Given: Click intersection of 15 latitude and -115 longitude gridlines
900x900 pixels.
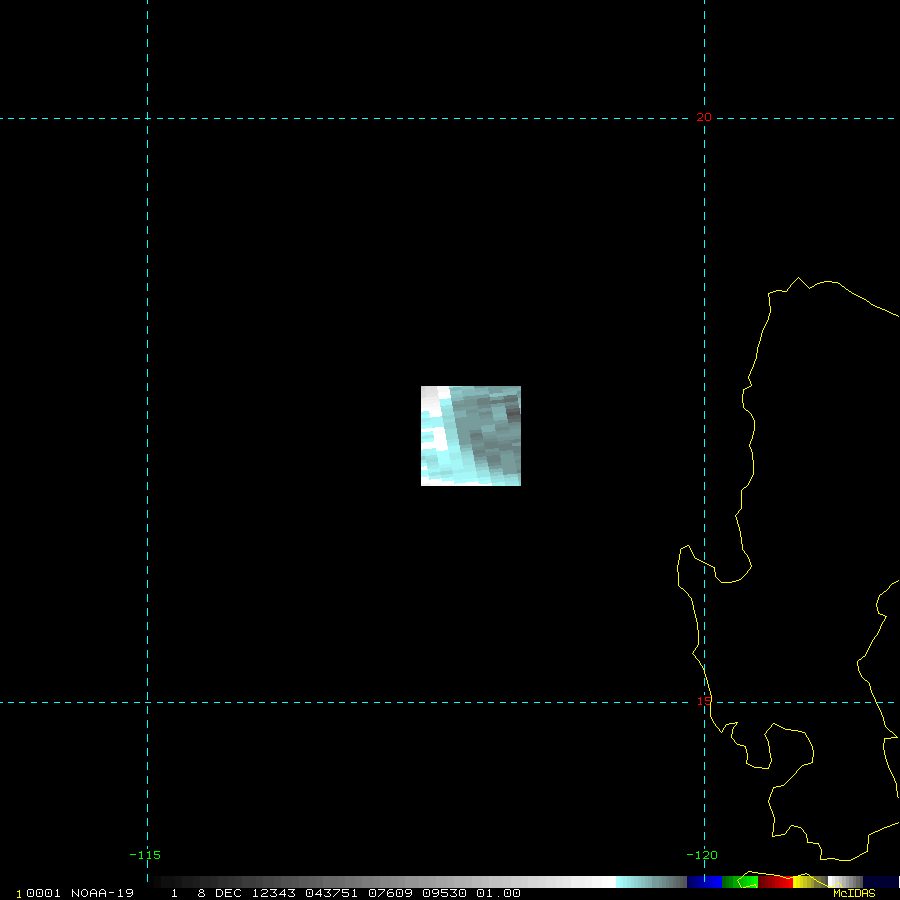Looking at the screenshot, I should pyautogui.click(x=148, y=702).
